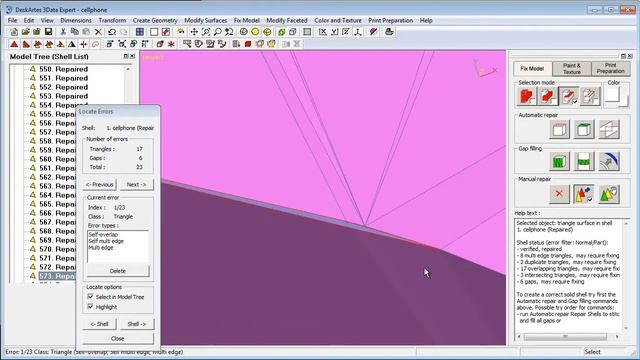Image resolution: width=640 pixels, height=360 pixels.
Task: Click the Help text horizontal scrollbar
Action: (565, 337)
